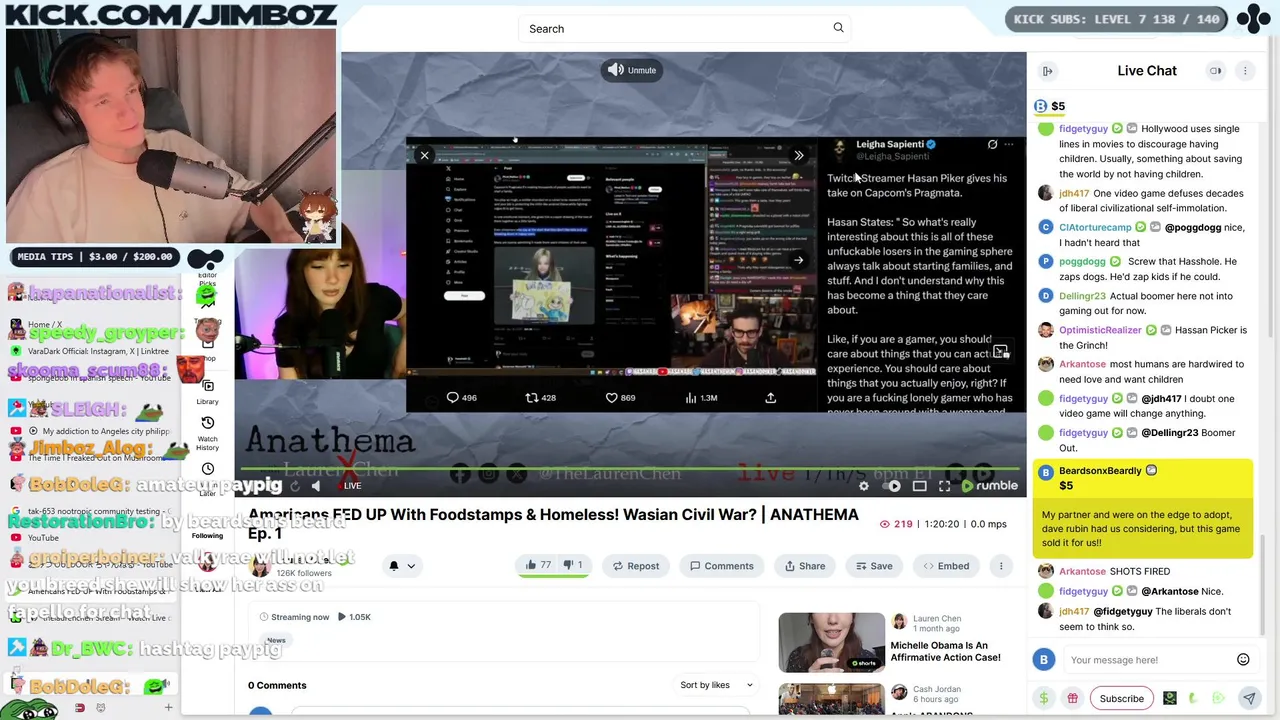Like the tweet with 869 likes

tap(620, 398)
